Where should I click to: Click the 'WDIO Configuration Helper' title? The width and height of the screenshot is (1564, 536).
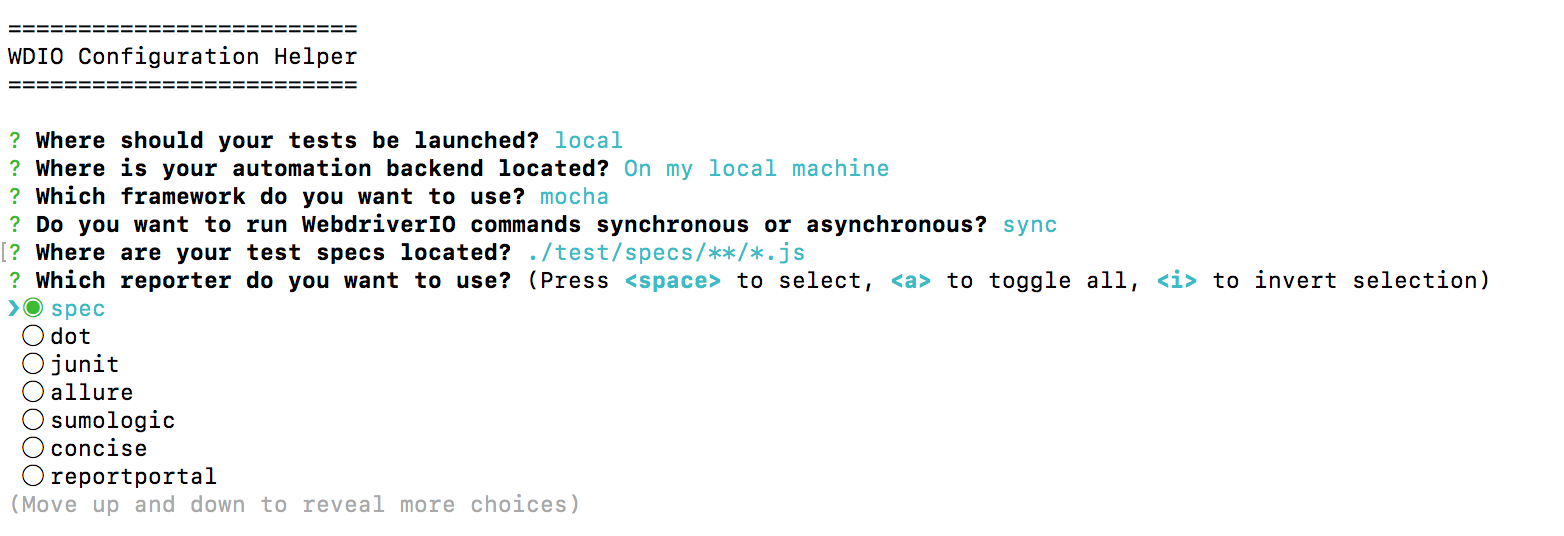pos(182,56)
